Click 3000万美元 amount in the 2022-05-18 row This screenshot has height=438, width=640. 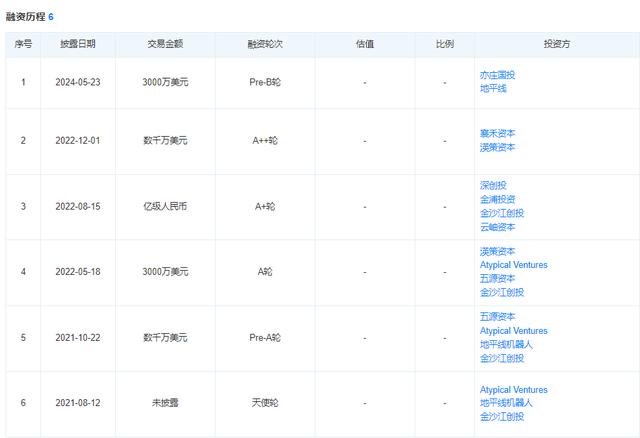tap(165, 272)
